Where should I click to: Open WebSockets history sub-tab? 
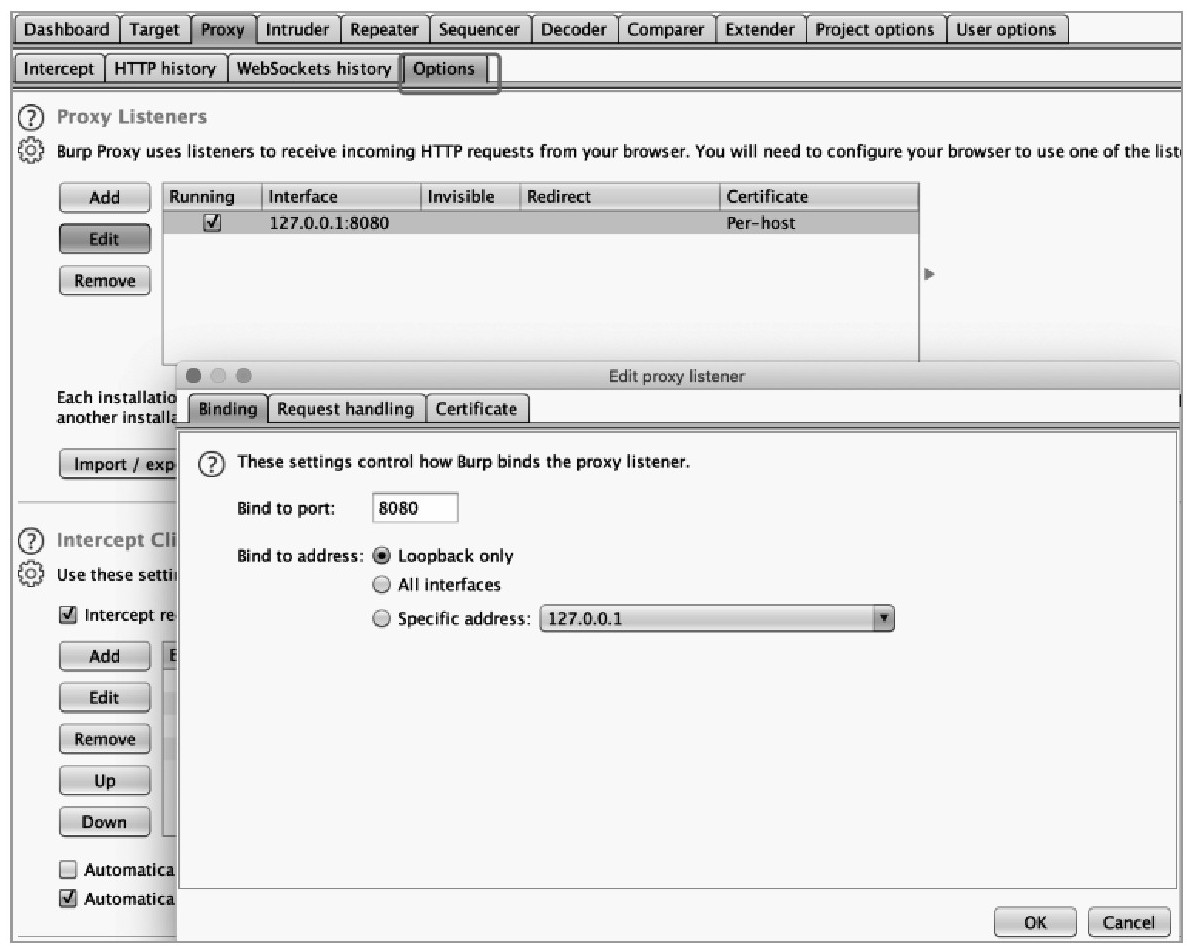pos(314,69)
